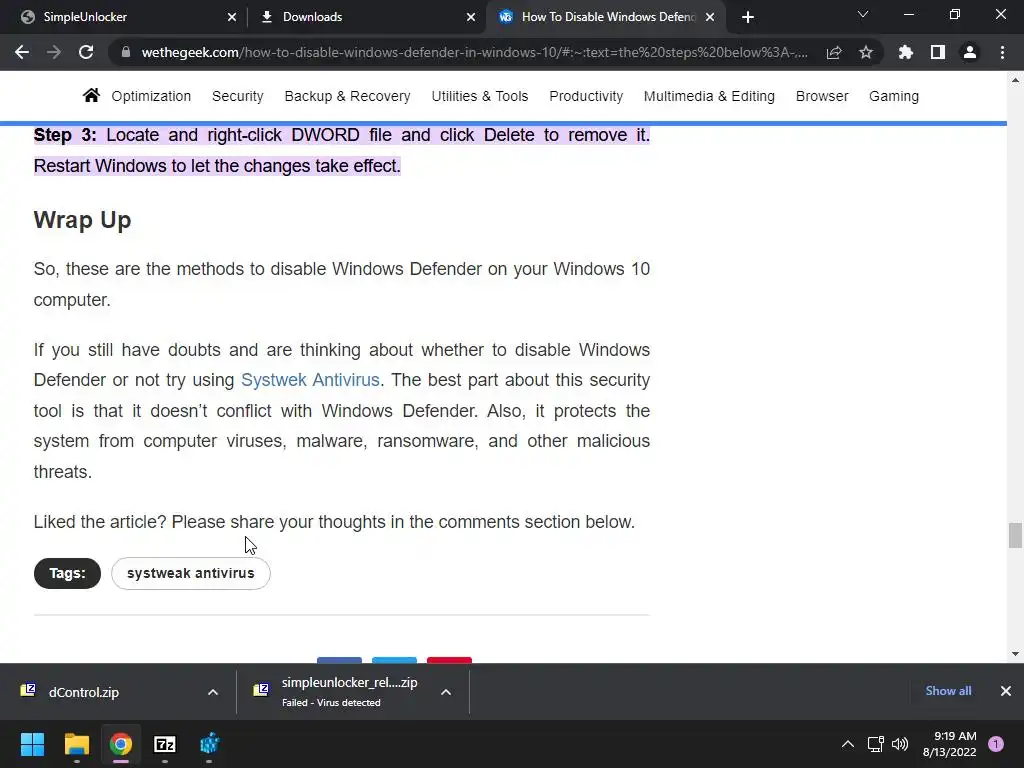Open the Gaming menu
Viewport: 1024px width, 768px height.
pos(893,96)
